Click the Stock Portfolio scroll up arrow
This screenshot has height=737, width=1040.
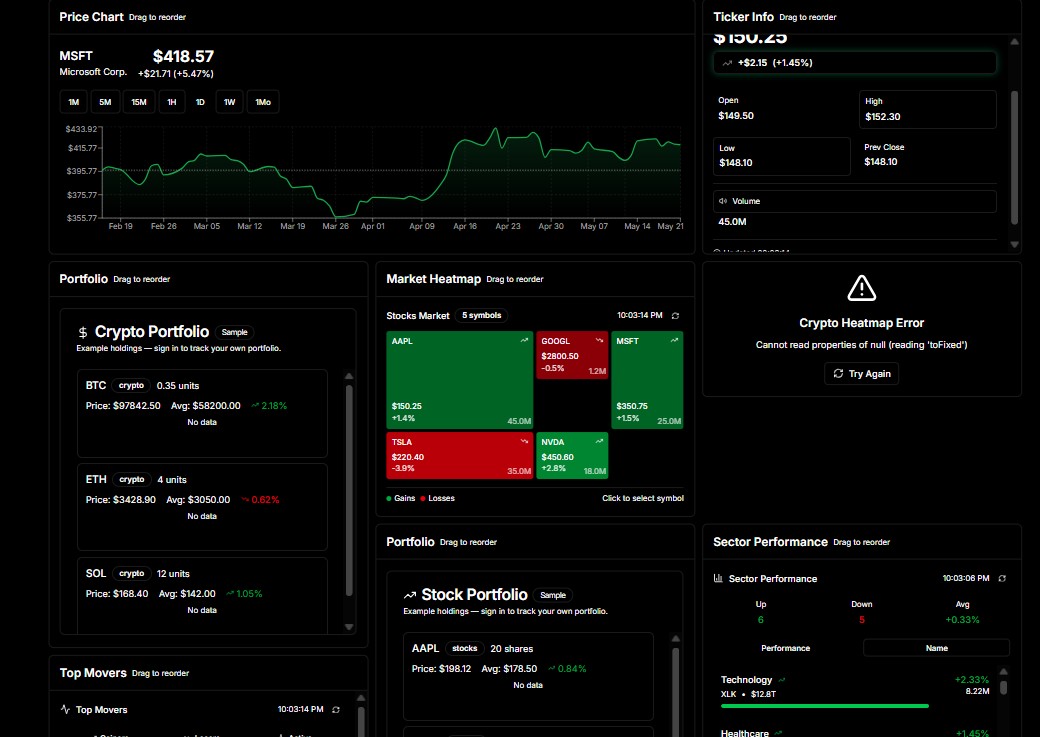675,639
